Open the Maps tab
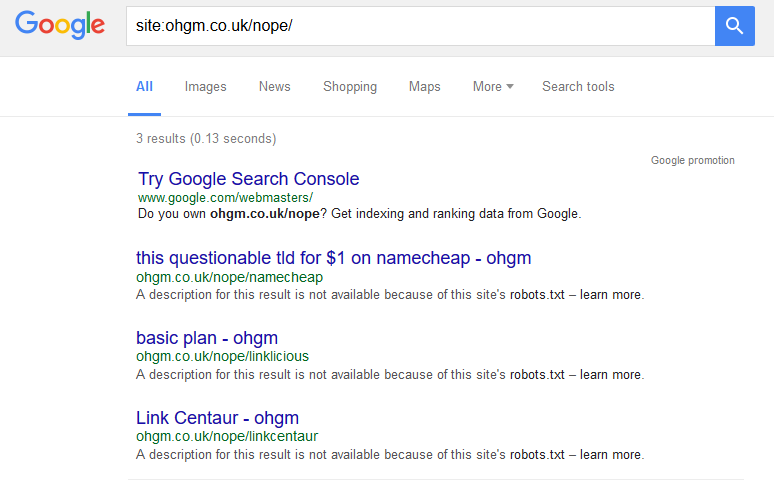This screenshot has height=490, width=774. [425, 87]
